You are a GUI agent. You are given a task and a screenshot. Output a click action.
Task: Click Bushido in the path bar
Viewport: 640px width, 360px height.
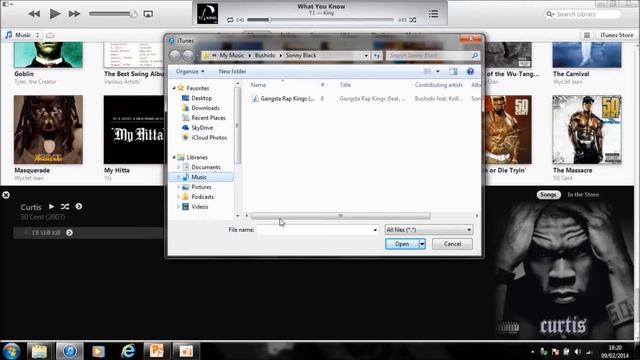pyautogui.click(x=265, y=55)
